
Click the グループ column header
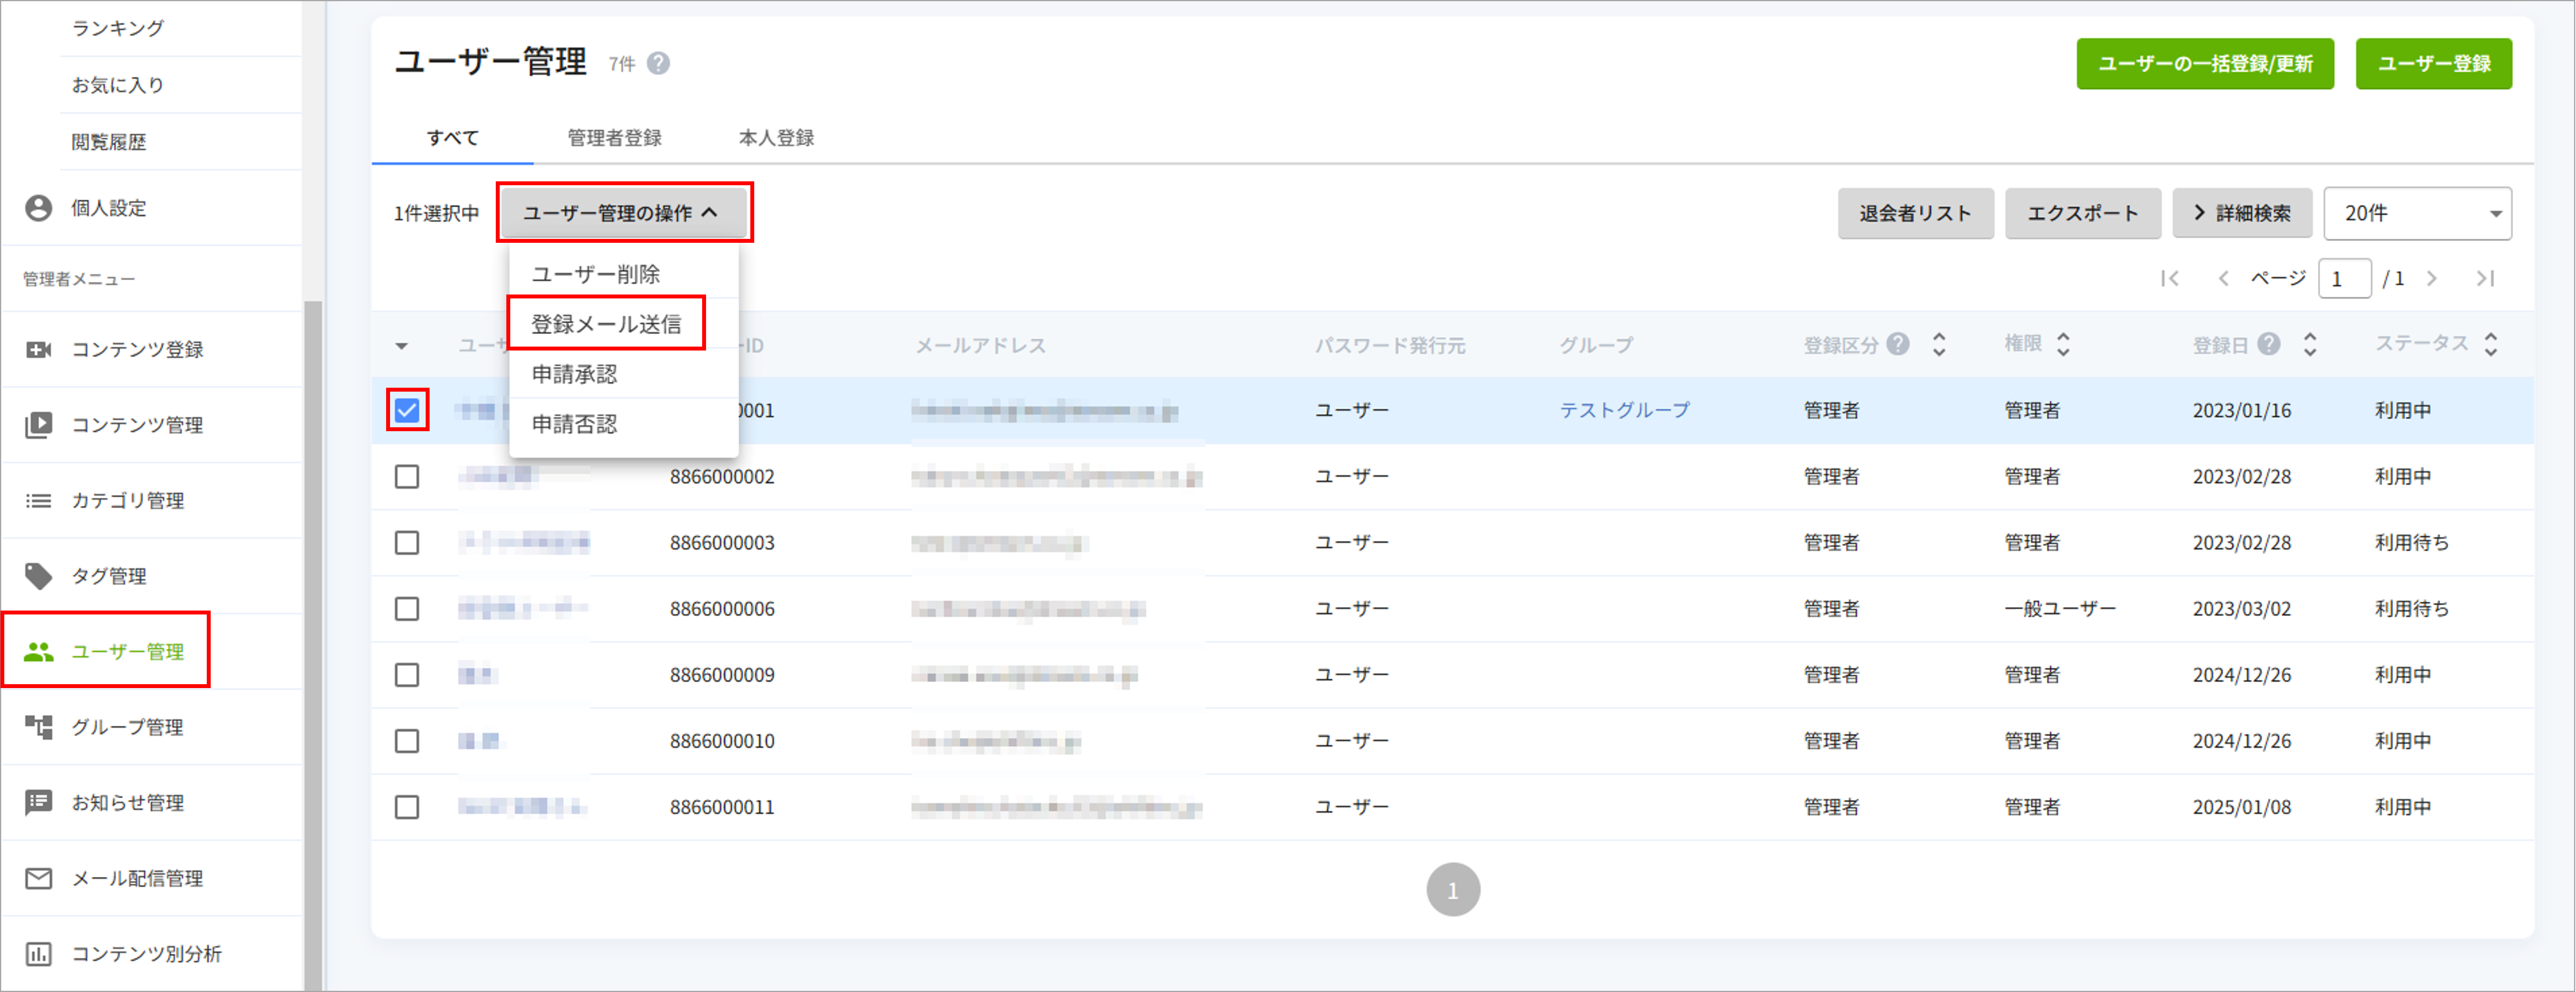[1596, 345]
